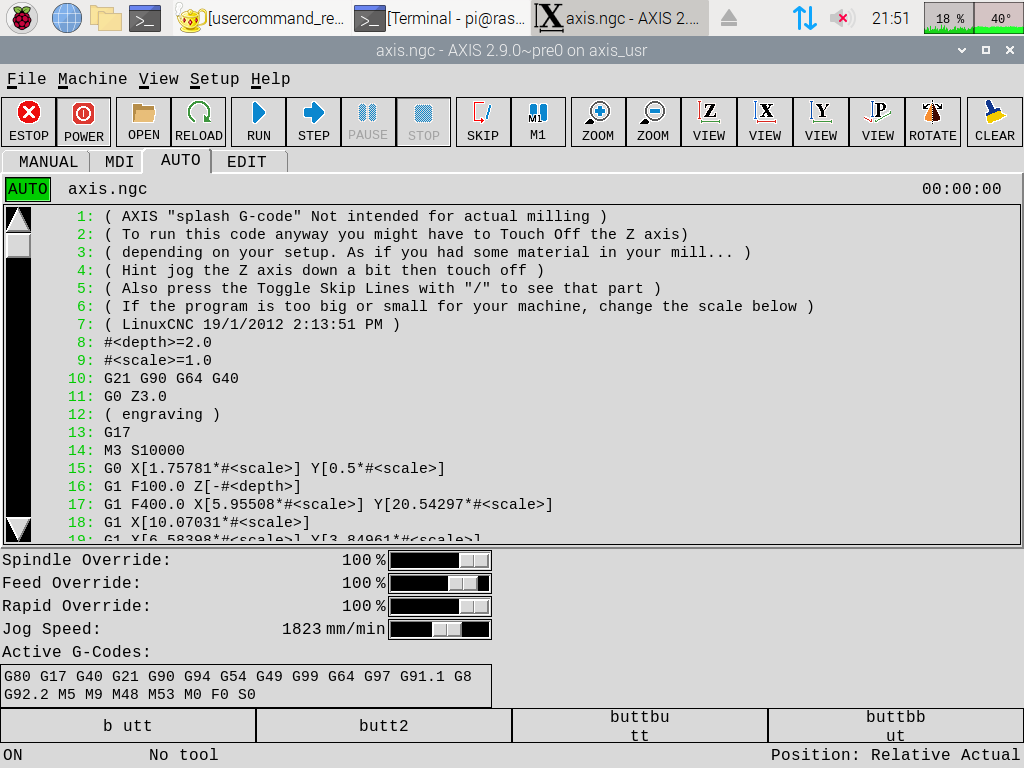The image size is (1024, 768).
Task: Click the 'buttbb ut' user button
Action: click(x=896, y=726)
